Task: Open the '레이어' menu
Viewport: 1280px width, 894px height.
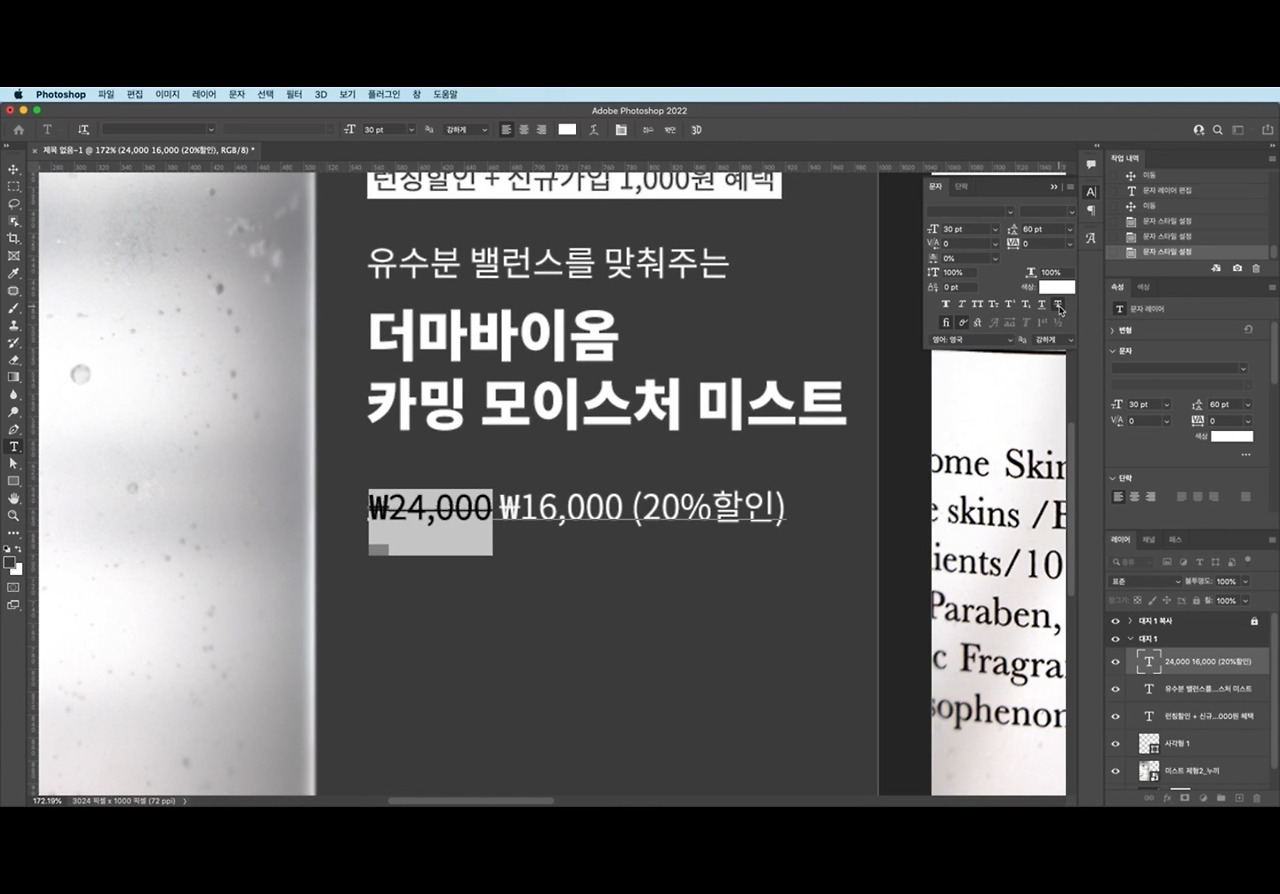Action: point(204,94)
